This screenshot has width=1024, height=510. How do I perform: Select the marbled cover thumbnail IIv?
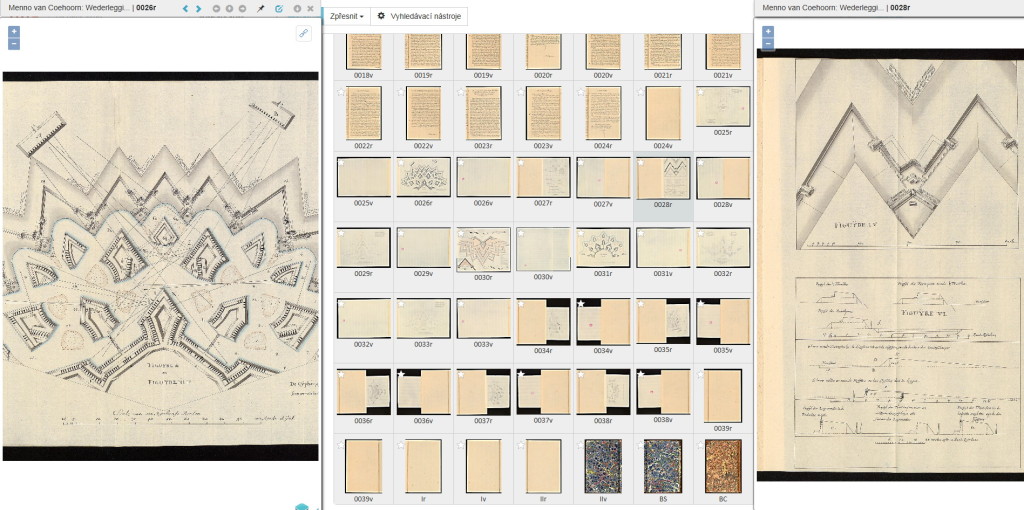coord(603,466)
